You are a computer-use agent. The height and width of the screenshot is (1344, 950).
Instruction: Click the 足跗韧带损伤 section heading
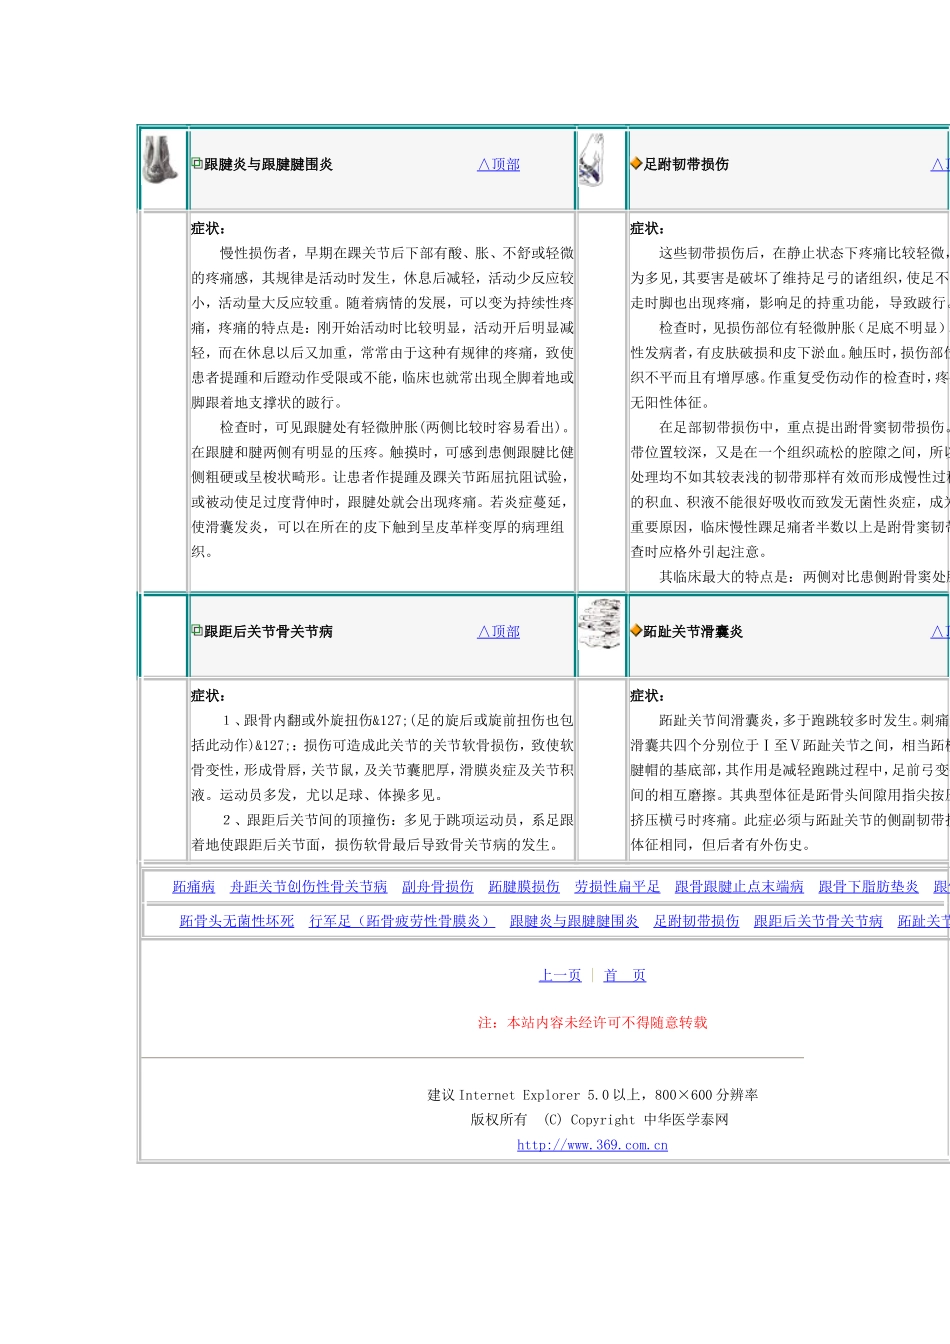686,164
